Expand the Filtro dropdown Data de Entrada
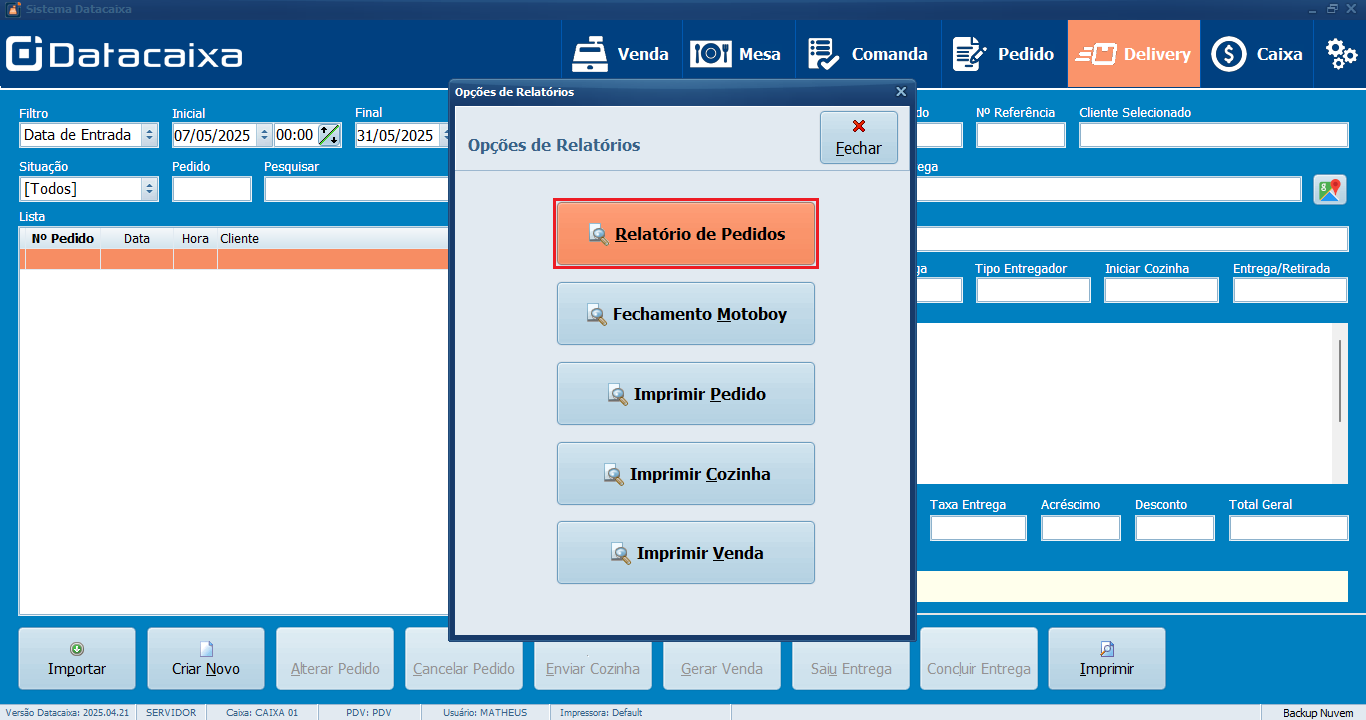Viewport: 1366px width, 720px height. tap(150, 135)
